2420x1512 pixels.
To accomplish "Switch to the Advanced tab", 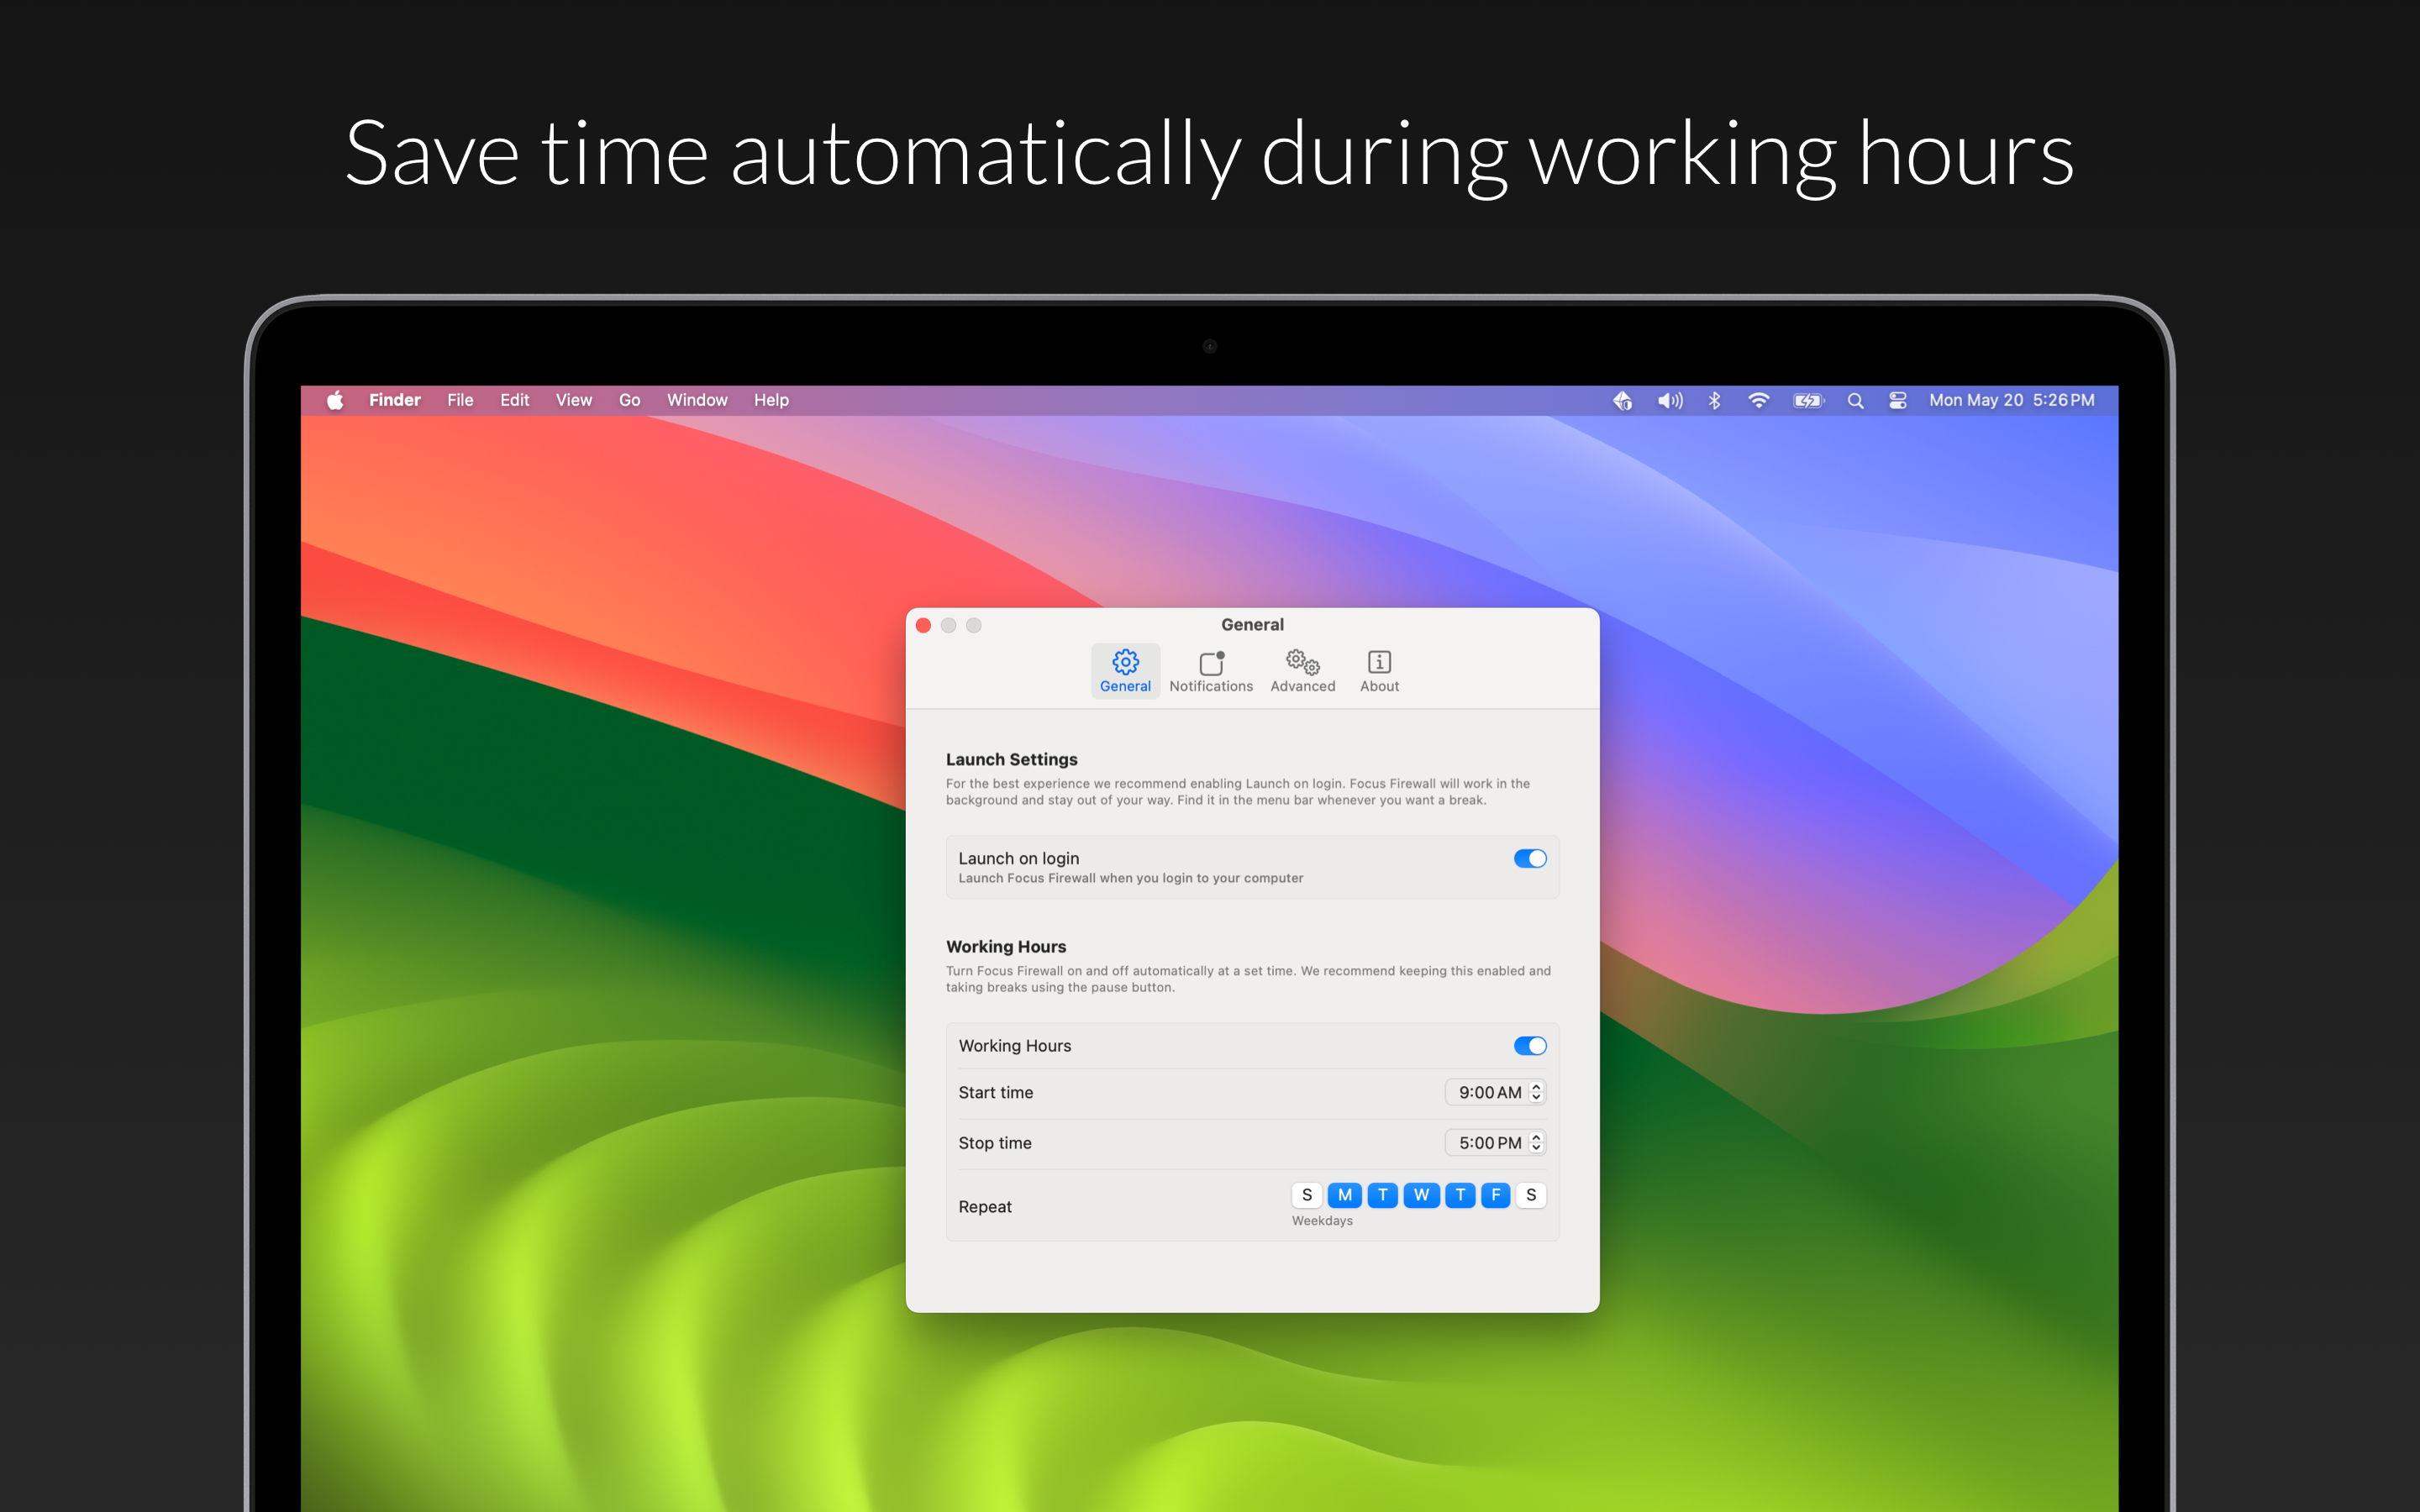I will [1302, 670].
